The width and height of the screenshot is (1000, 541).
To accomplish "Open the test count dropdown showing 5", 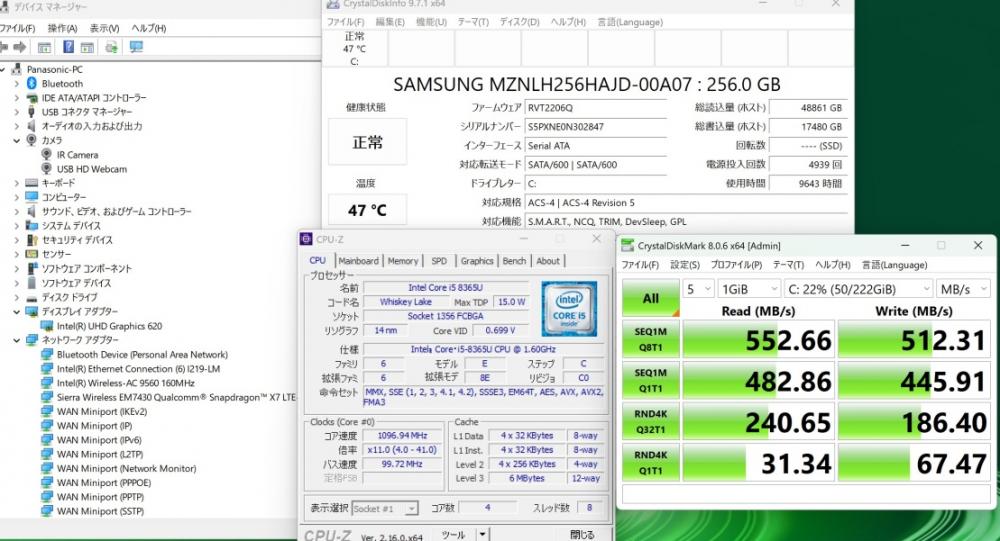I will 698,289.
